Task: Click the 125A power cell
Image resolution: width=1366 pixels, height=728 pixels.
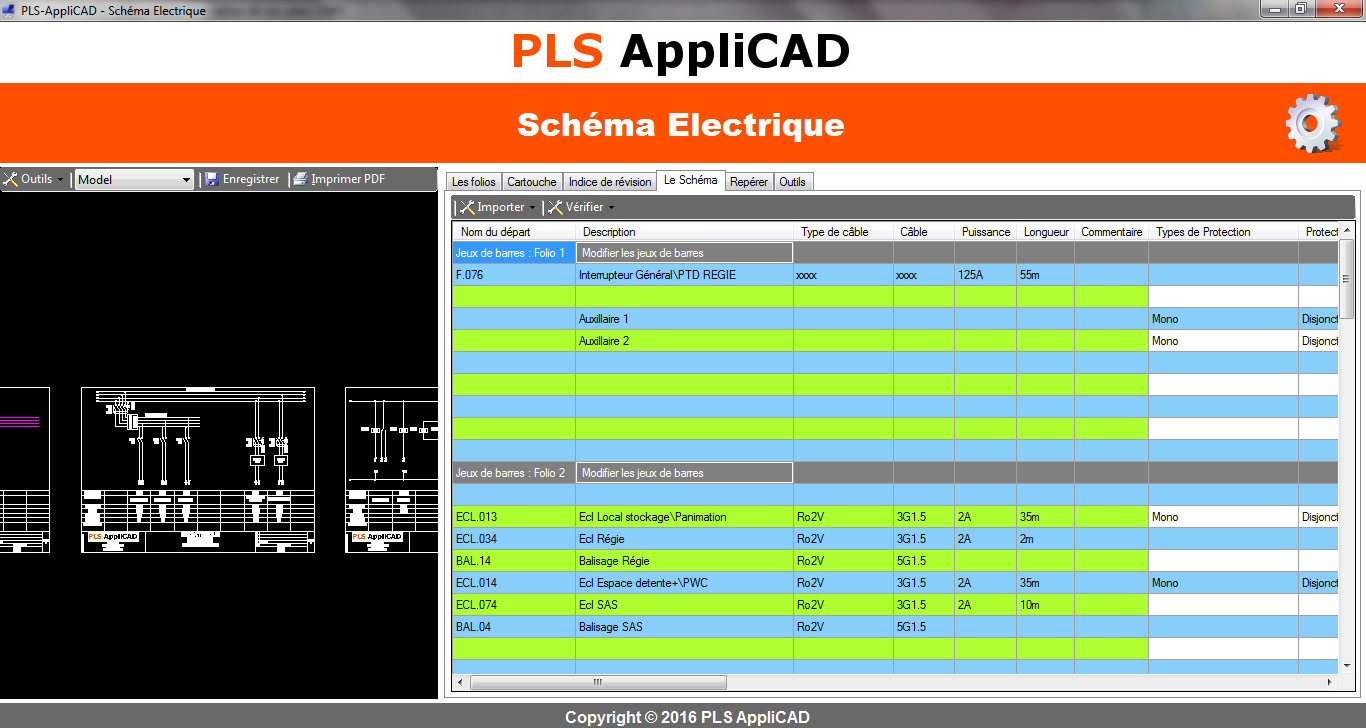Action: (x=985, y=275)
